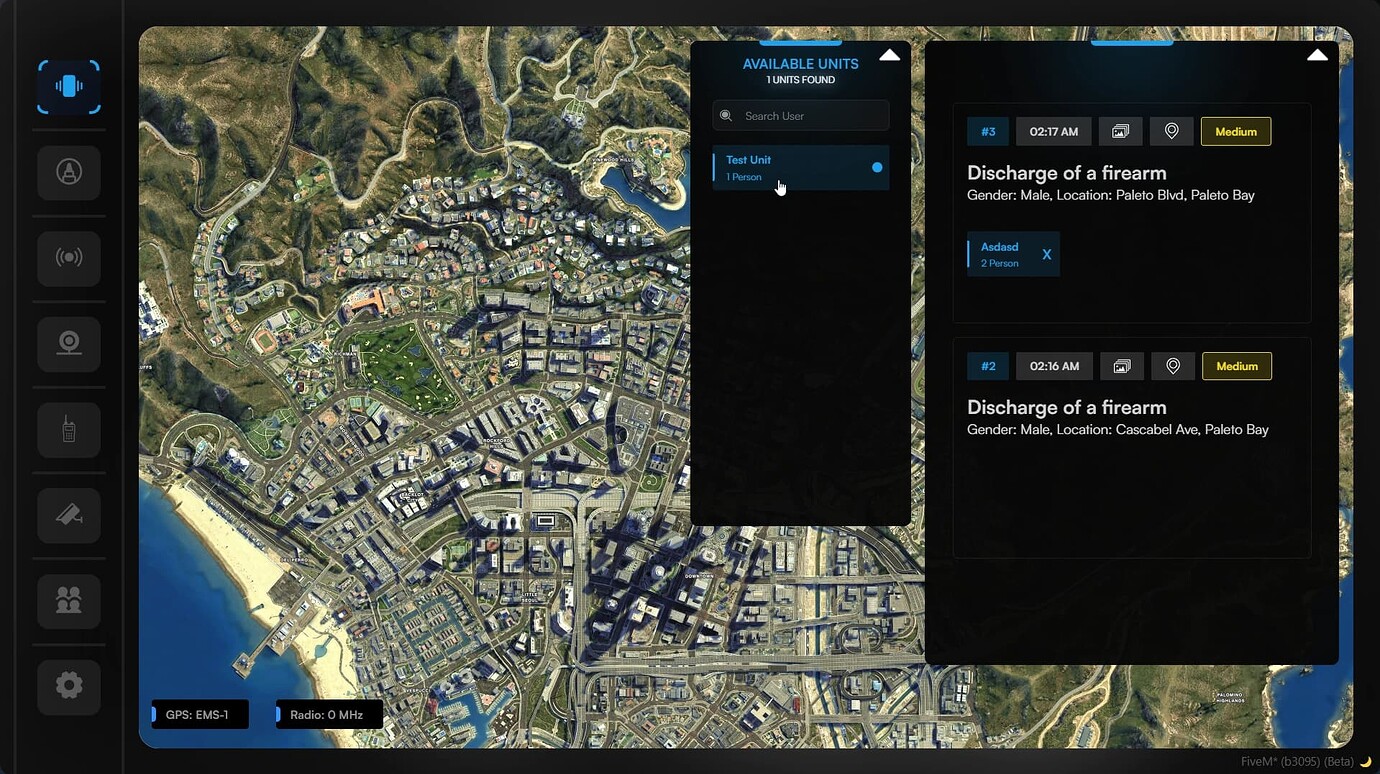
Task: Click the 02:16 AM timestamp on call #2
Action: coord(1054,366)
